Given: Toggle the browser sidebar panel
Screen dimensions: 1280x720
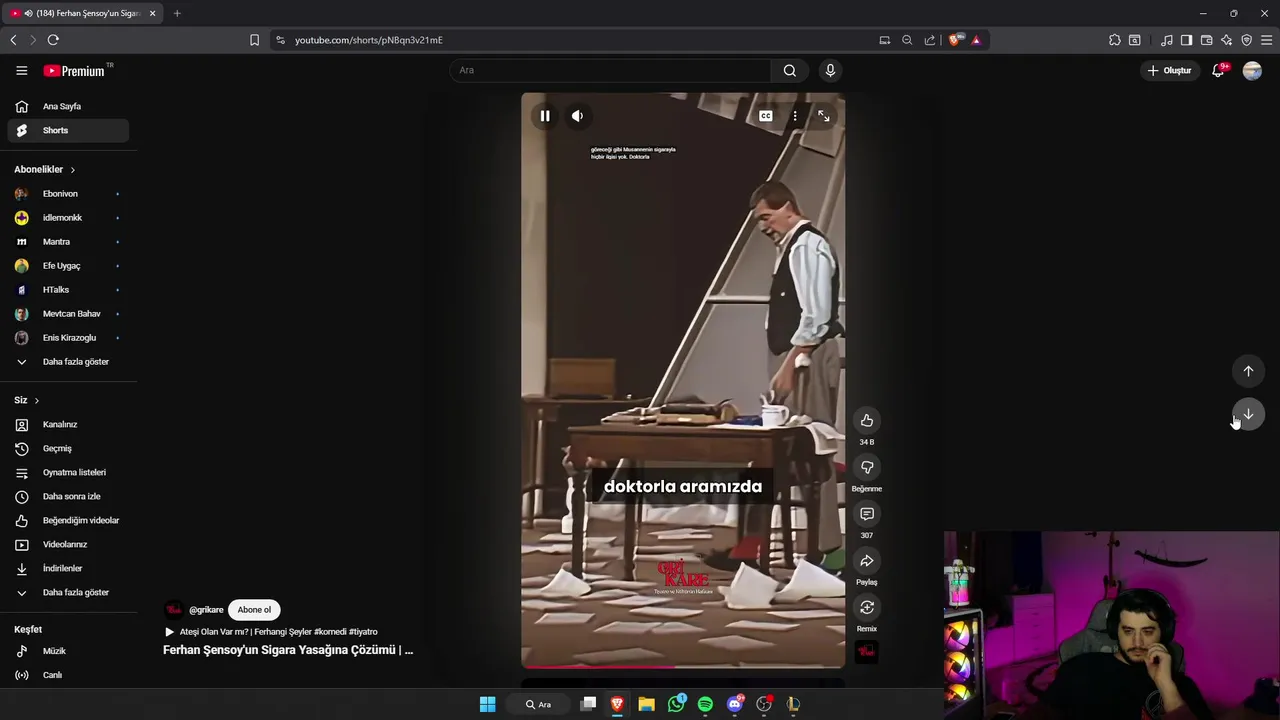Looking at the screenshot, I should point(1186,40).
